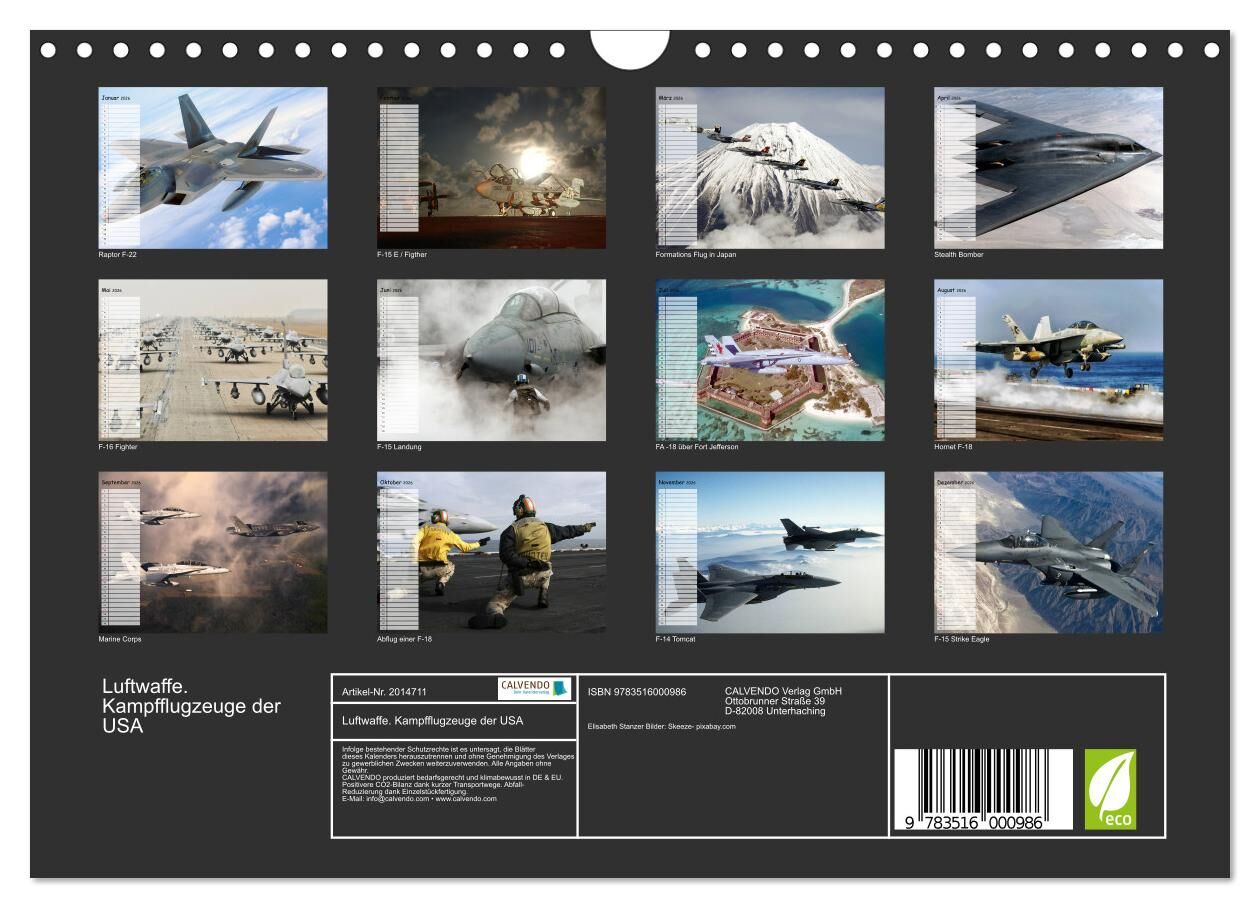Image resolution: width=1260 pixels, height=908 pixels.
Task: Select the Stealth Bomber April thumbnail
Action: [x=1048, y=168]
